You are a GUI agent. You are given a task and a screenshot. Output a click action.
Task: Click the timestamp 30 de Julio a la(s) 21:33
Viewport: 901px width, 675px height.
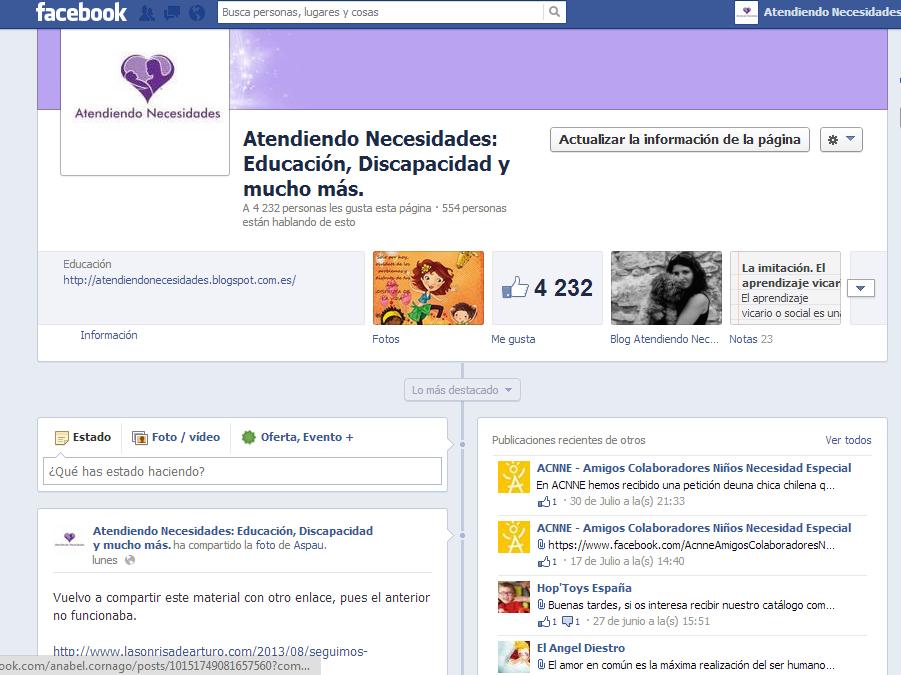click(627, 501)
